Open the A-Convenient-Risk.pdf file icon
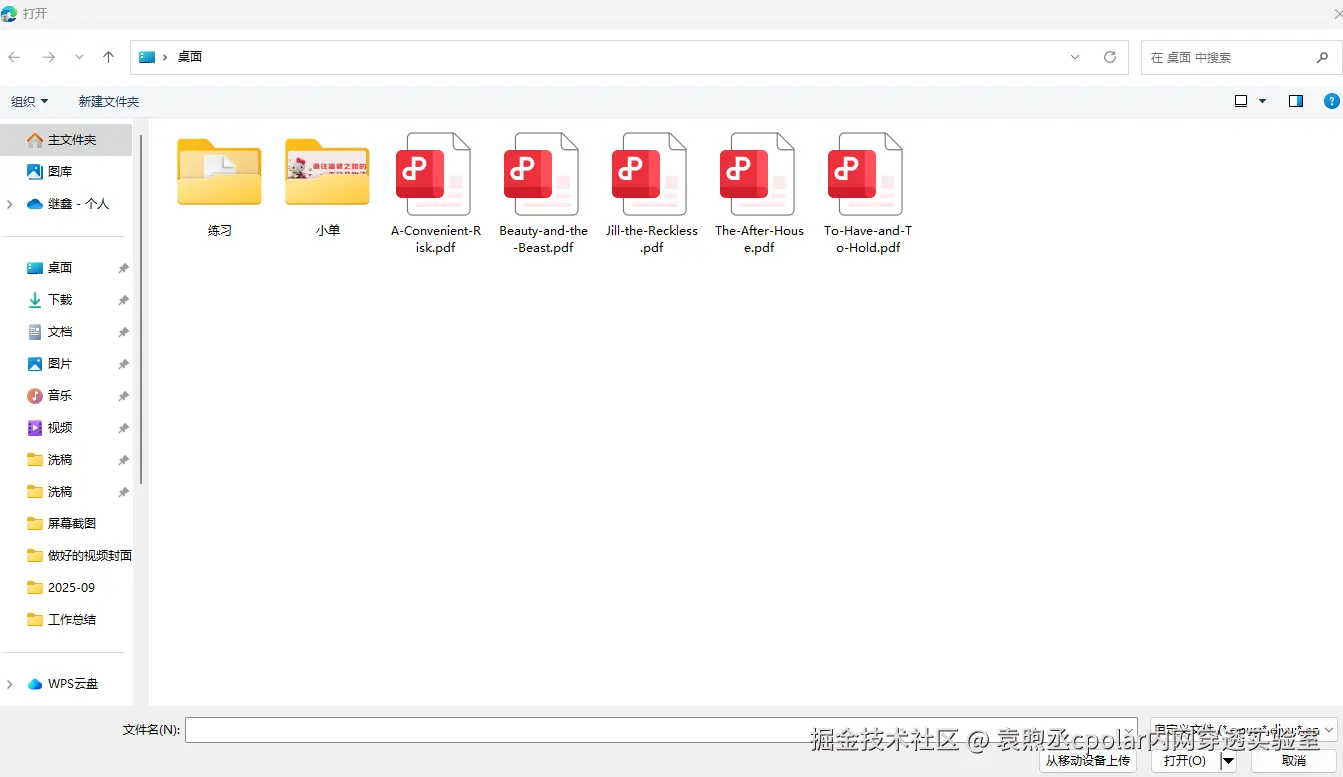This screenshot has height=777, width=1343. pos(433,175)
